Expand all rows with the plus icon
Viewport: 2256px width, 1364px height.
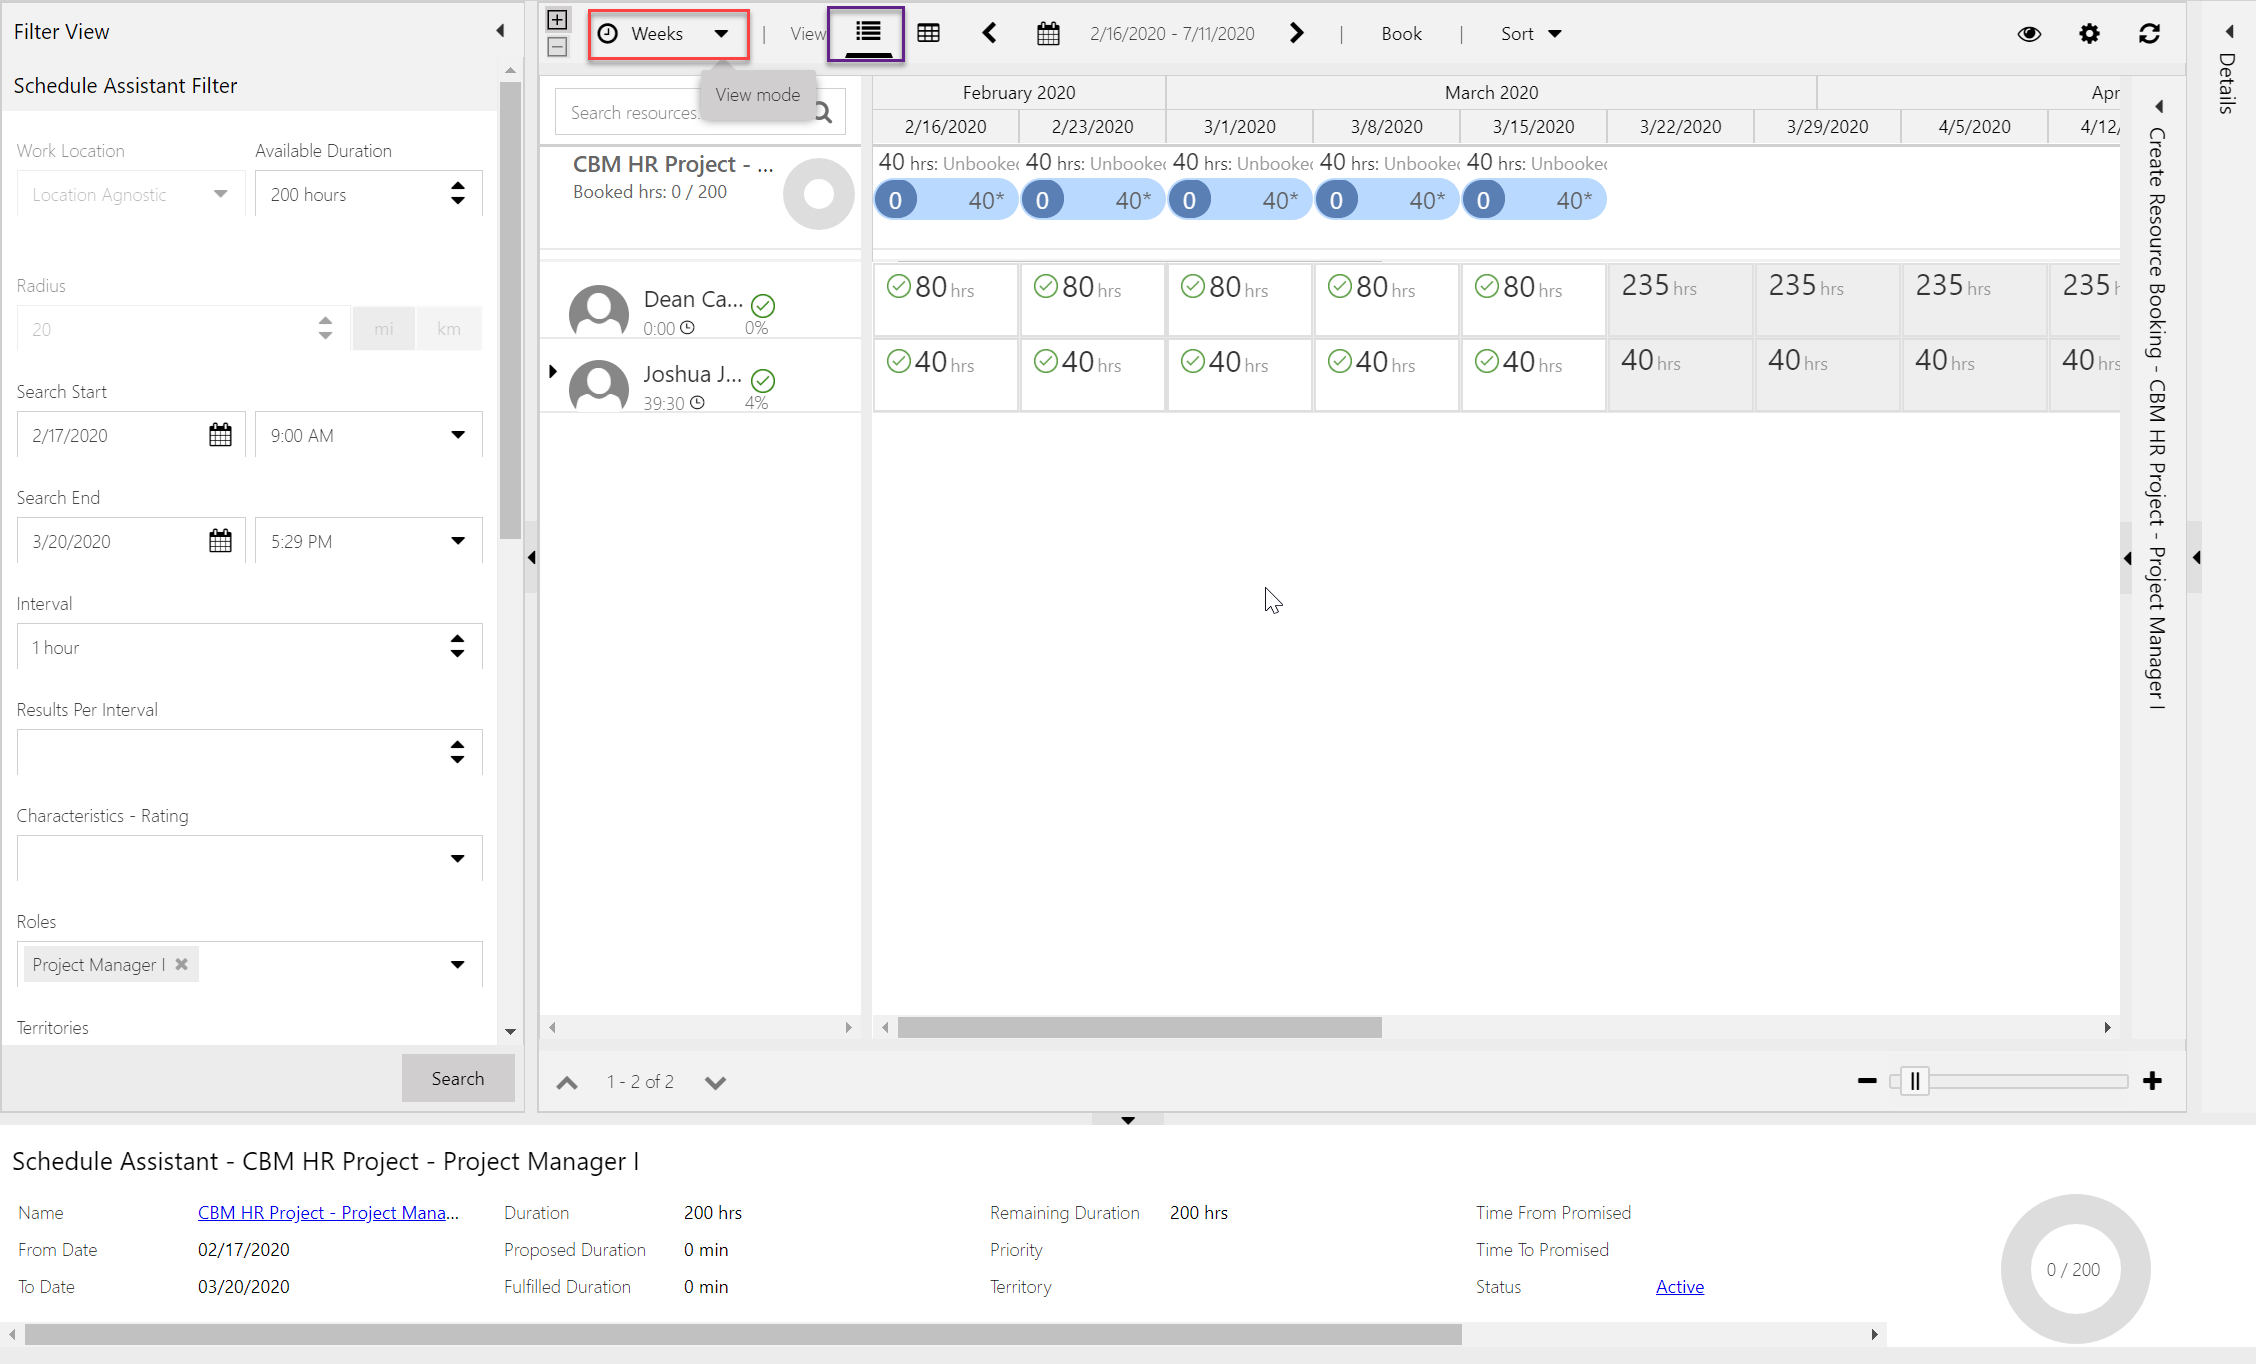pyautogui.click(x=558, y=20)
